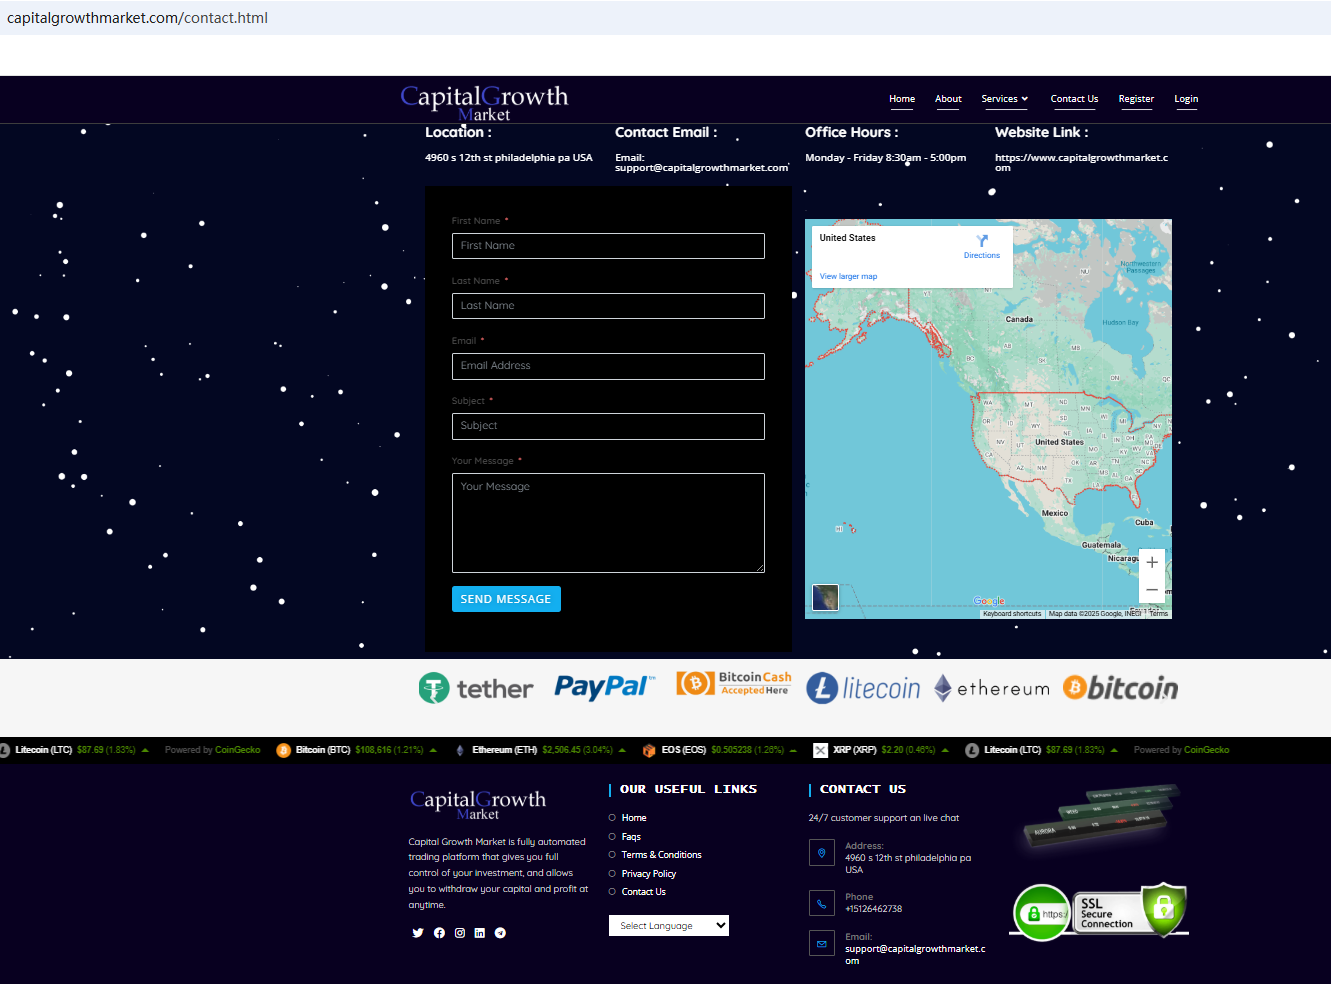Switch map to satellite view thumbnail
Screen dimensions: 1331x984
click(x=825, y=598)
